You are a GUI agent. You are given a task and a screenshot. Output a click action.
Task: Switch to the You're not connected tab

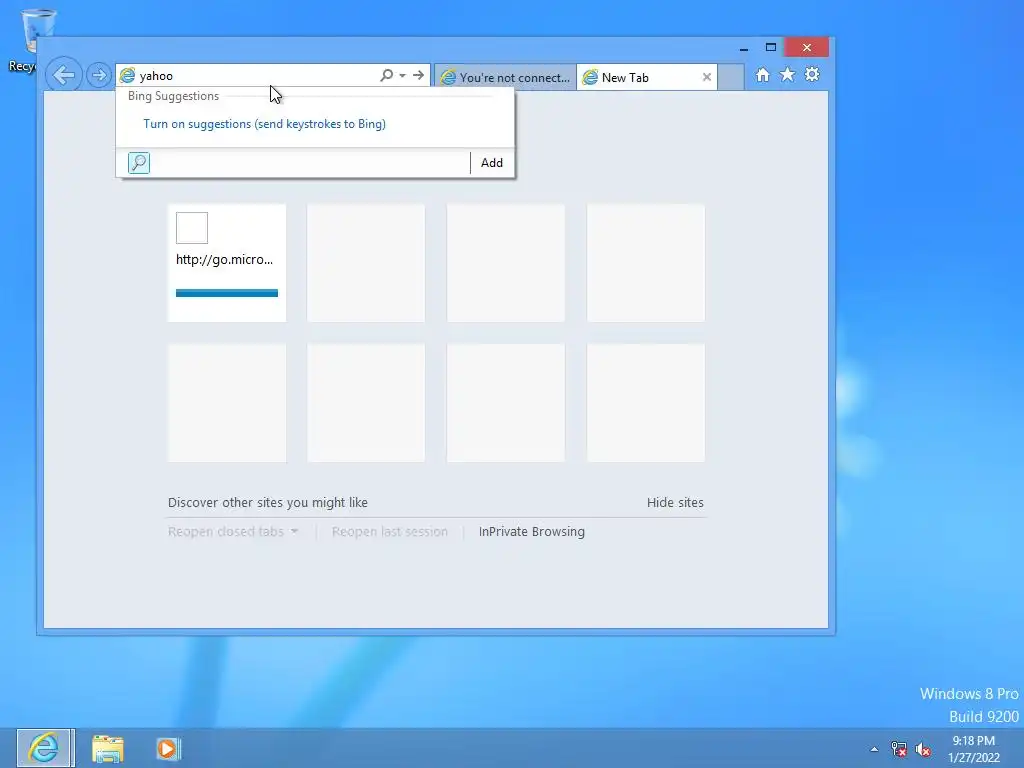(505, 77)
